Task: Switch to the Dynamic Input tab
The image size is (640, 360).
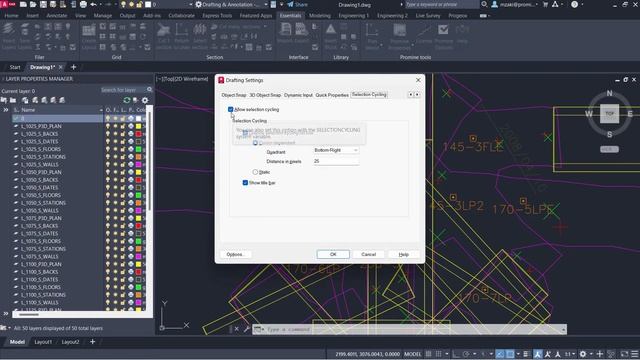Action: coord(298,95)
